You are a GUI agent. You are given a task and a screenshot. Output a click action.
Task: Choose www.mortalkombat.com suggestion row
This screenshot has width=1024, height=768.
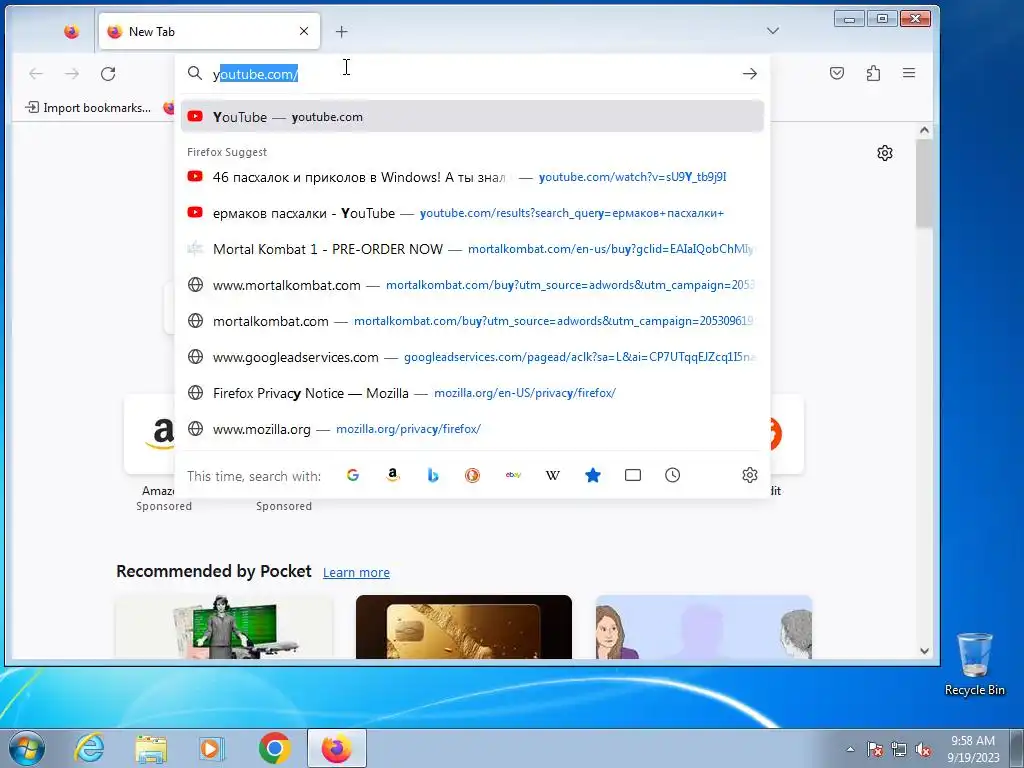[472, 285]
